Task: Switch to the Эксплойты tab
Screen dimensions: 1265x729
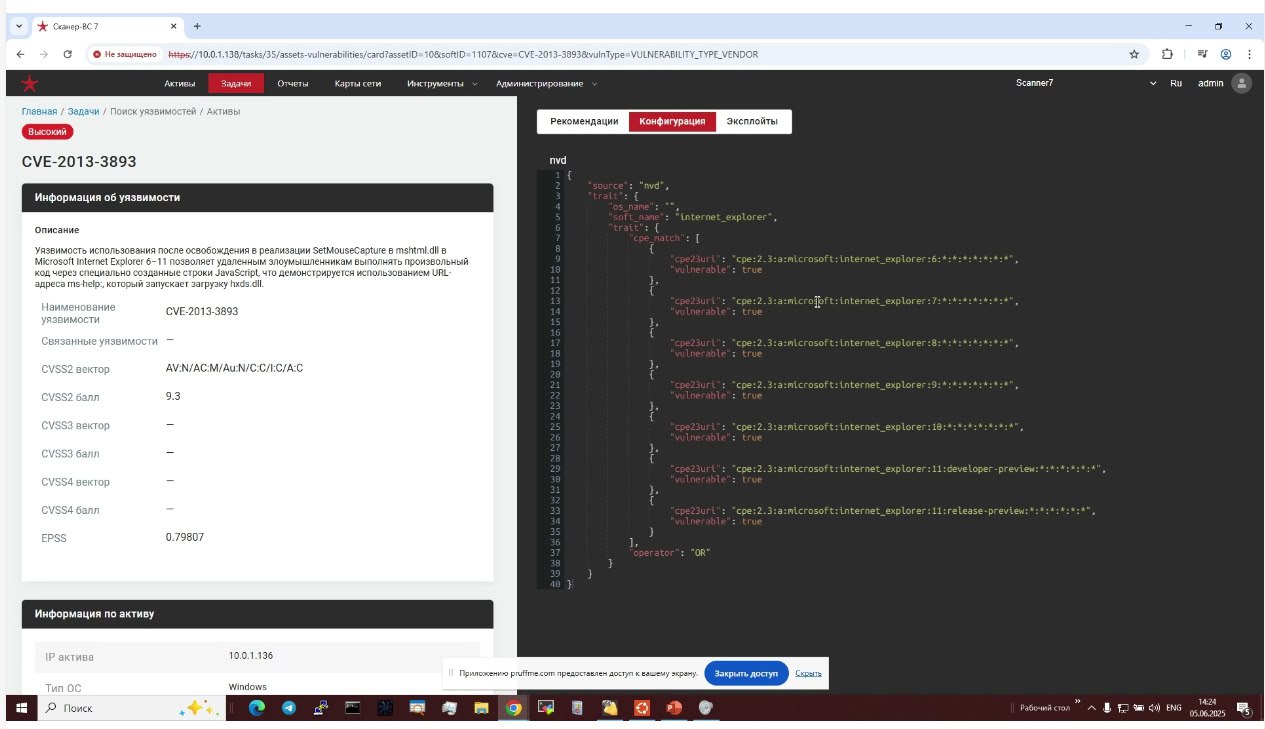Action: (752, 122)
